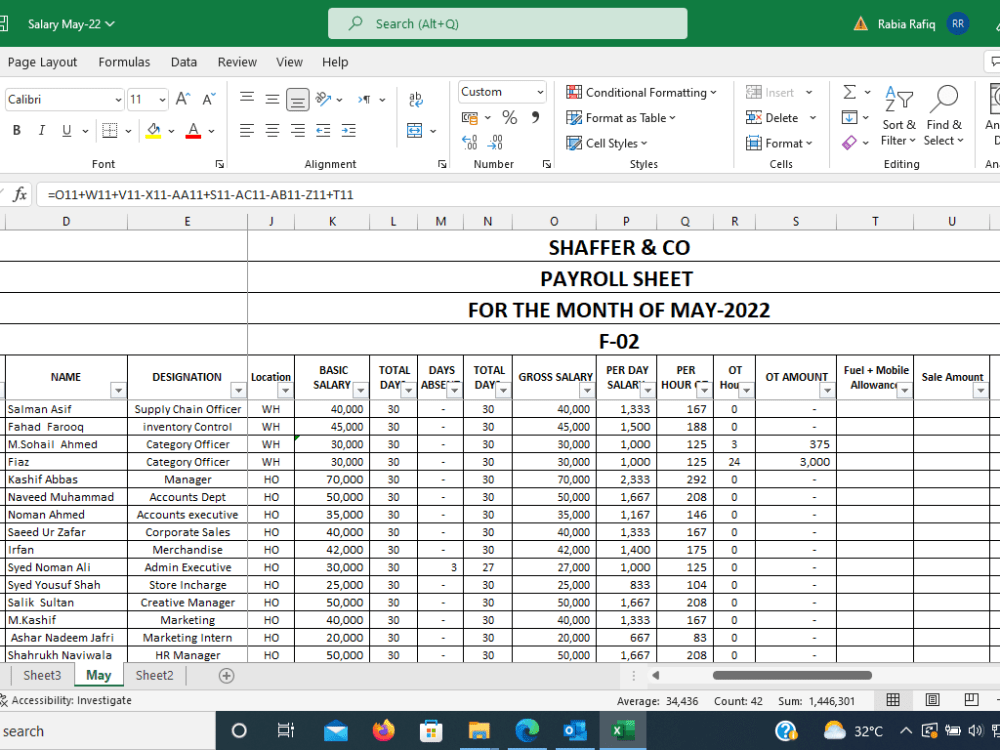Click the Fill down icon

[849, 117]
